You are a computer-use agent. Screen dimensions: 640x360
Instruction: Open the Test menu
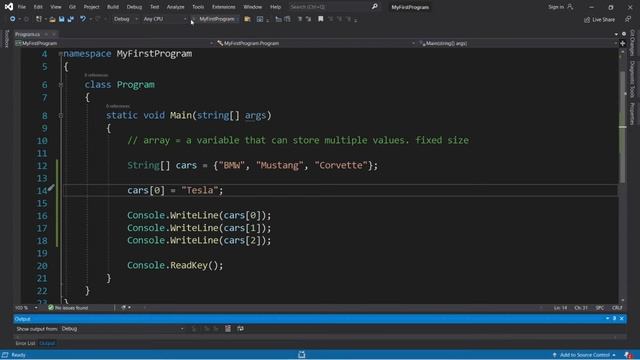(154, 7)
